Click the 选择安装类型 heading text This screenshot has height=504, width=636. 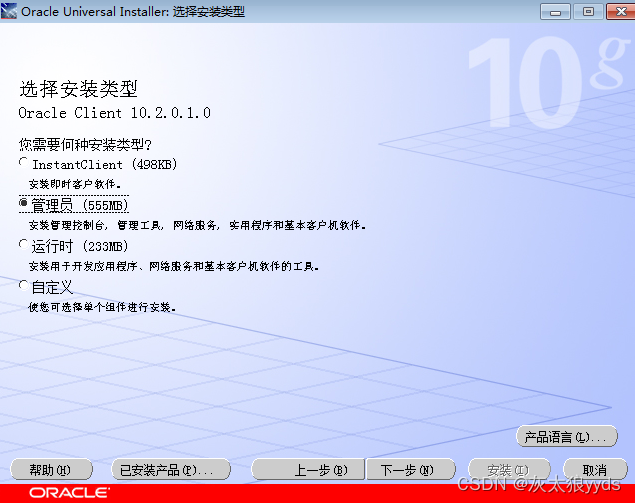pyautogui.click(x=78, y=88)
